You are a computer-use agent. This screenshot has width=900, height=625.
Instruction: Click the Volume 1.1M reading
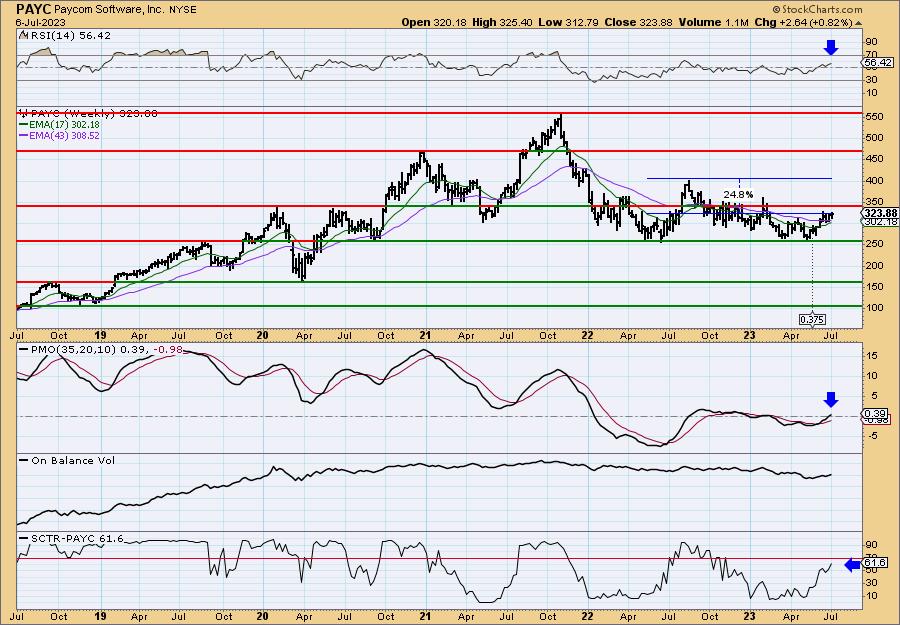pos(713,22)
